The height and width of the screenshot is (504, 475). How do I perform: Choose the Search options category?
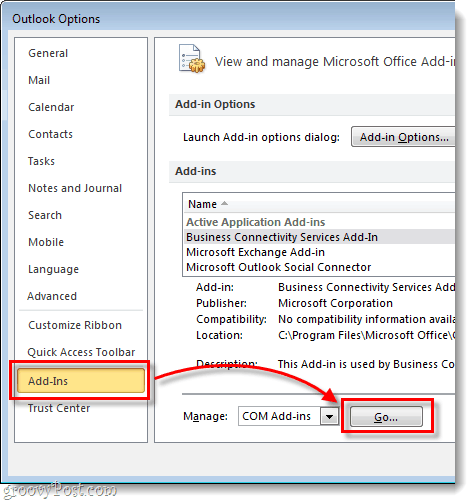(45, 215)
